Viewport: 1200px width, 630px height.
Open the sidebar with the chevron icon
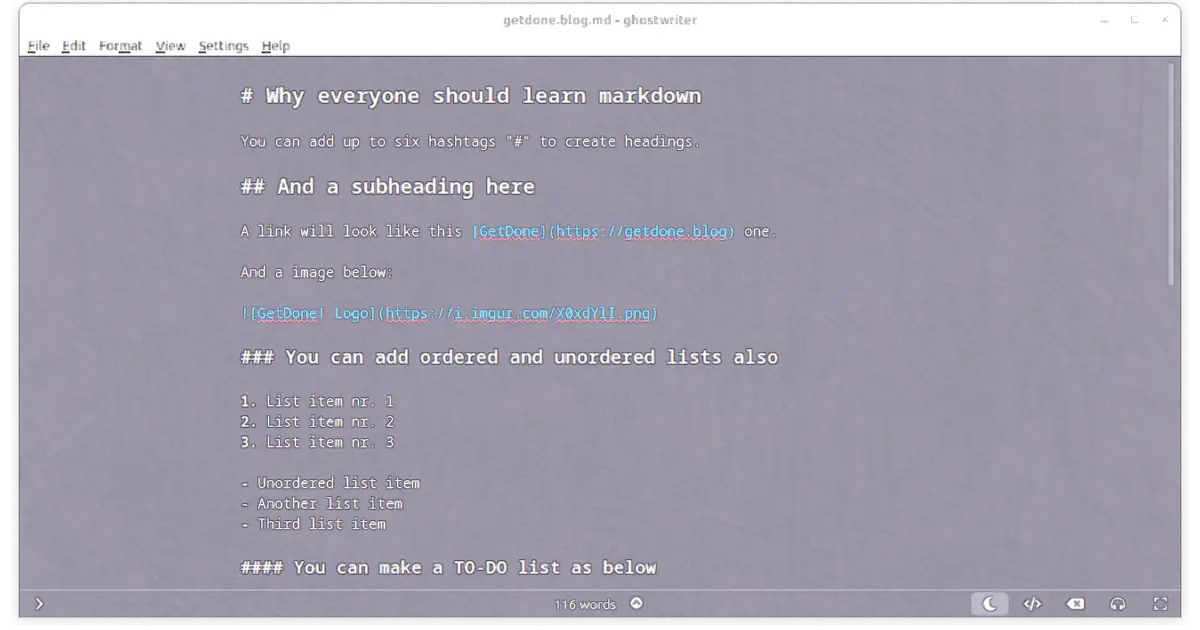click(39, 604)
